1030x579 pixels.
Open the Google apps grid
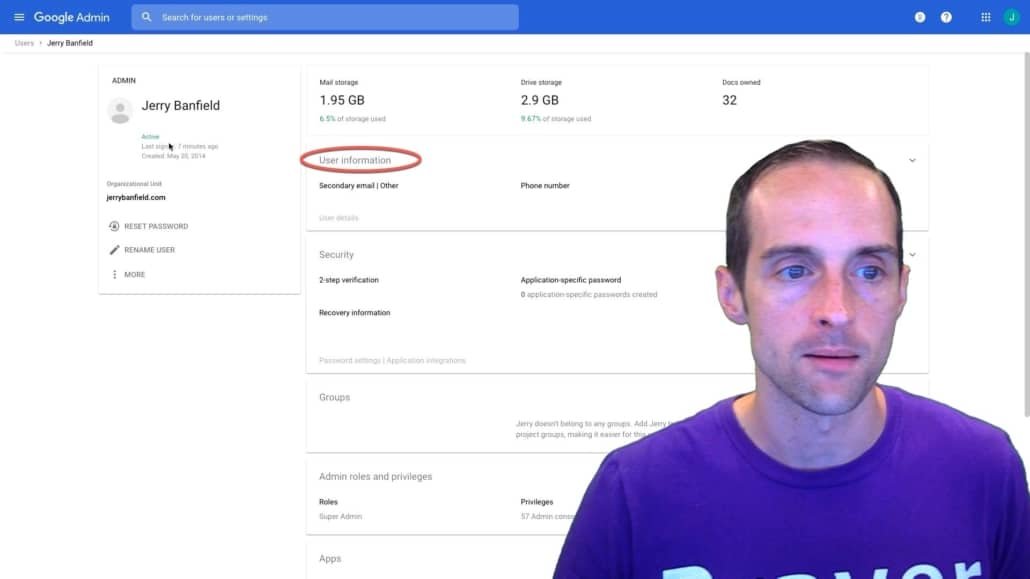point(985,17)
